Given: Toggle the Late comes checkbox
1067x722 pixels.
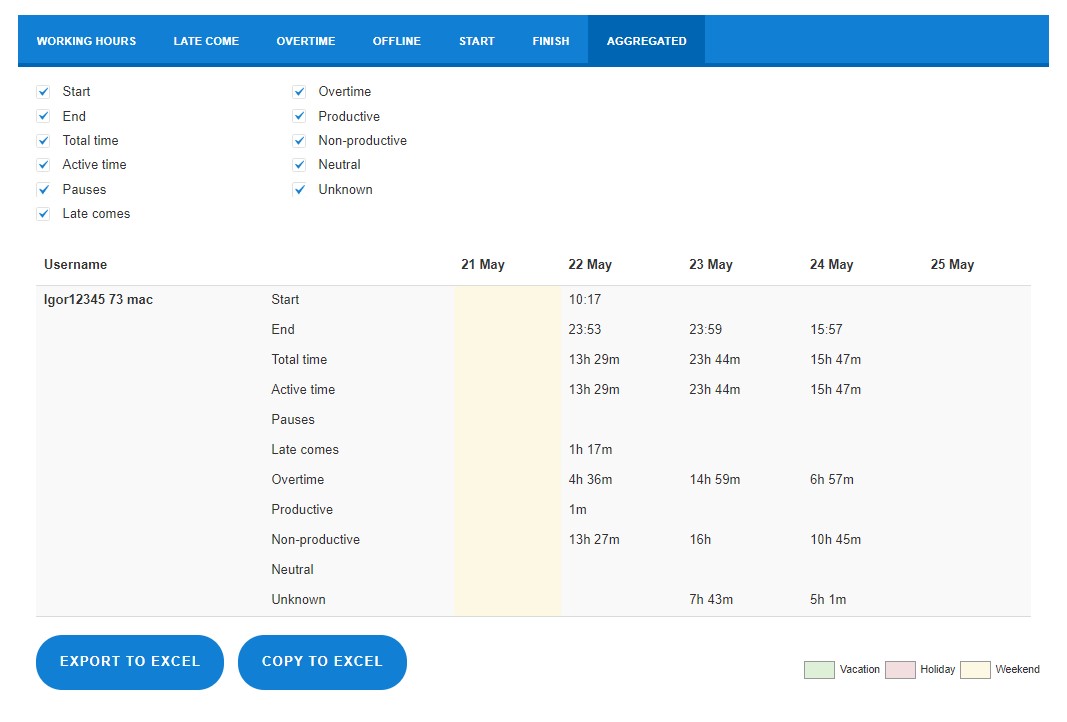Looking at the screenshot, I should pyautogui.click(x=44, y=214).
